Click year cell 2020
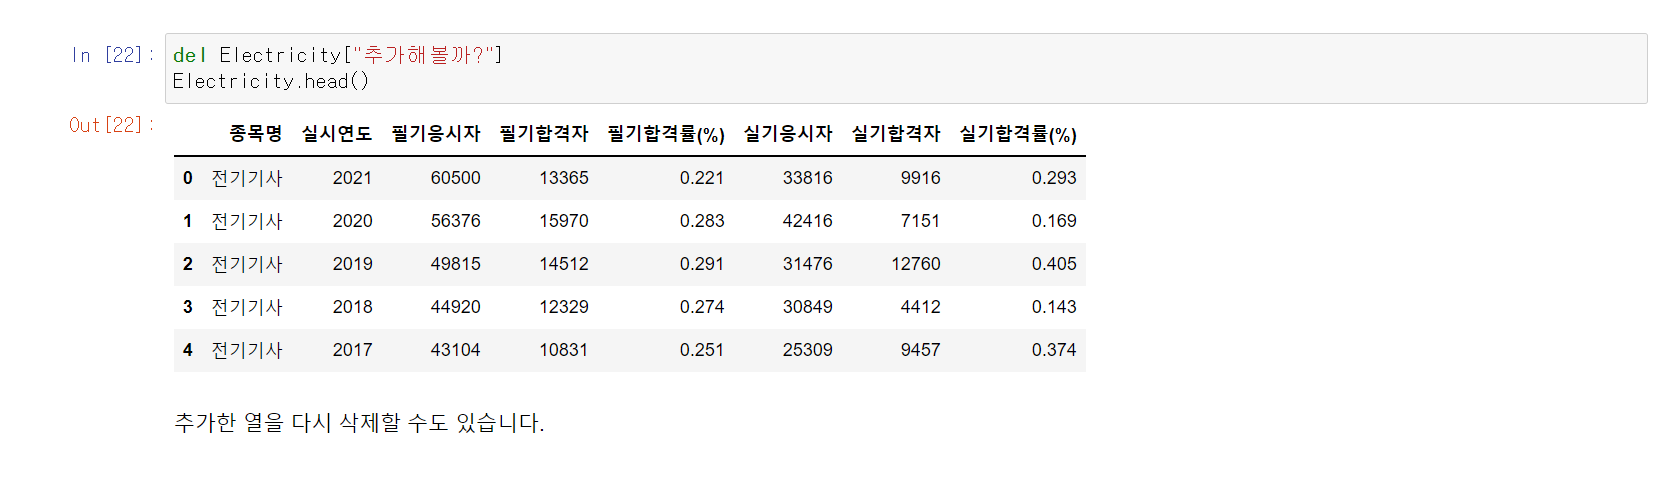This screenshot has height=483, width=1667. (352, 221)
